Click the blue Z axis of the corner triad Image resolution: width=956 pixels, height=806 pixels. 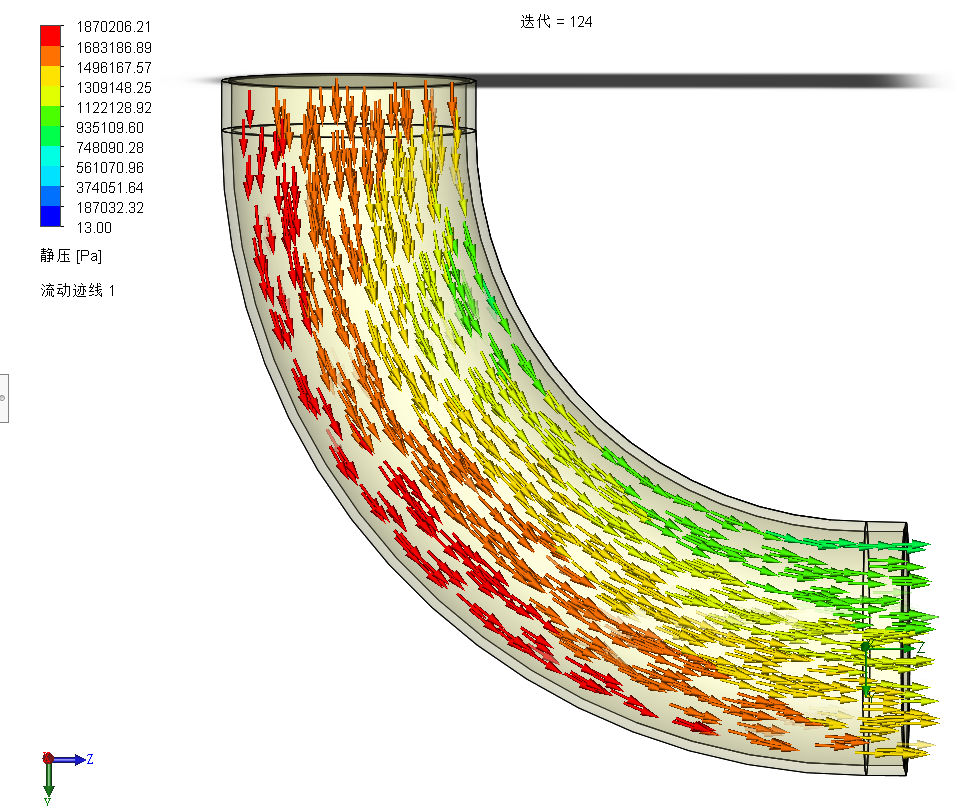[x=70, y=760]
